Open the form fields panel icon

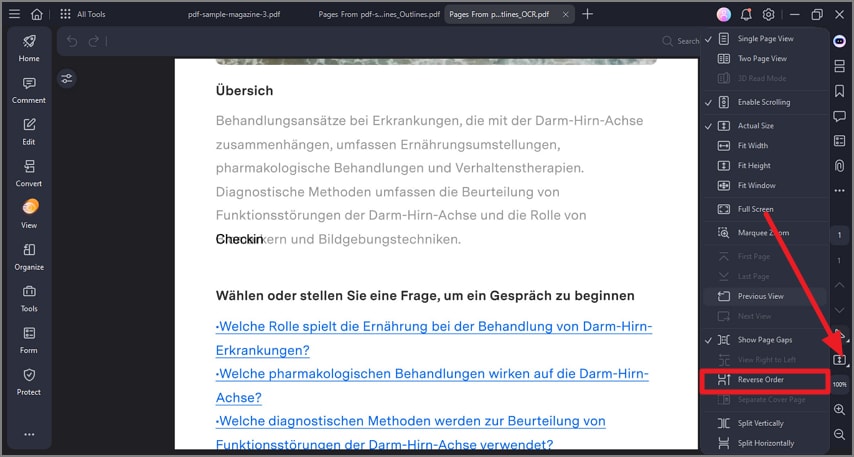[x=839, y=141]
